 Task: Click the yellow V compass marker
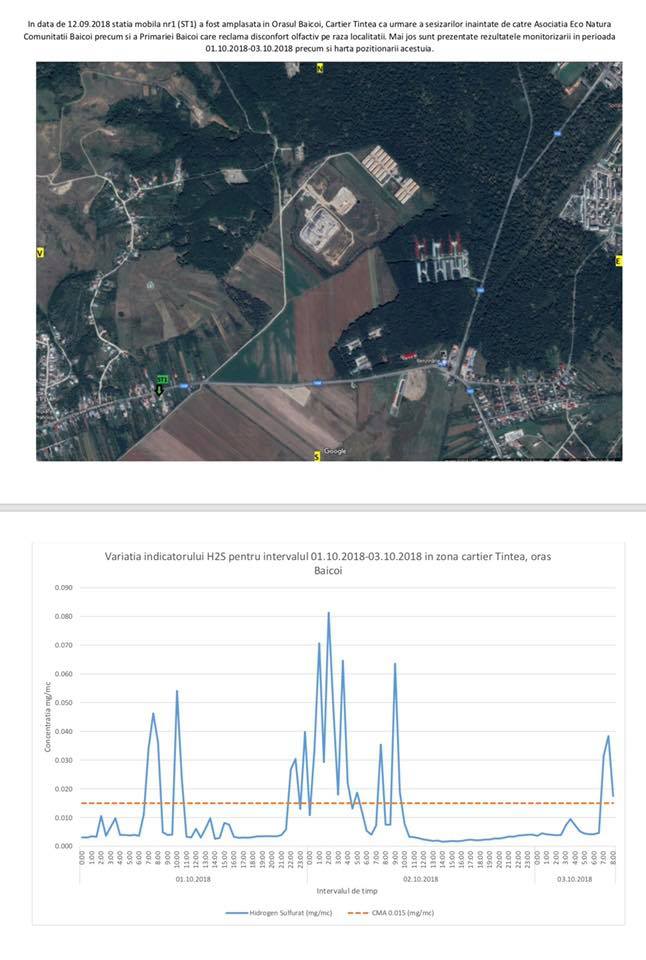pos(40,254)
